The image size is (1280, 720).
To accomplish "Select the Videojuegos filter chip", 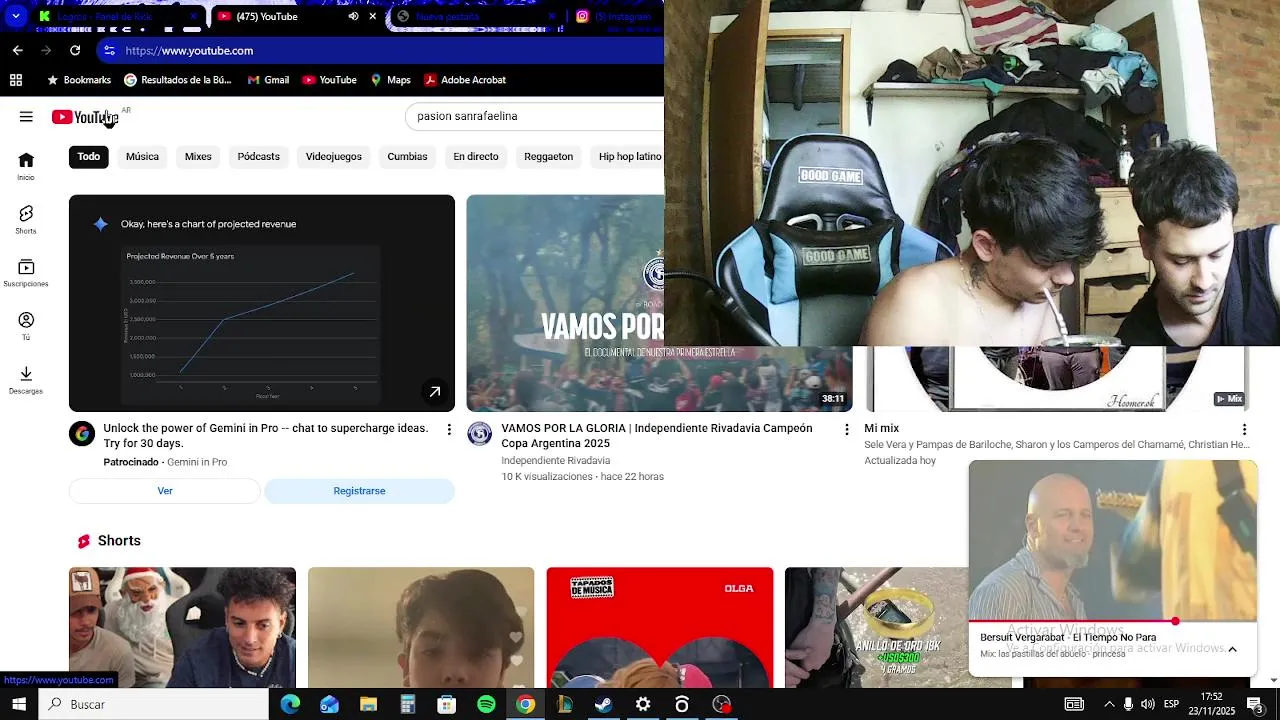I will [x=334, y=157].
